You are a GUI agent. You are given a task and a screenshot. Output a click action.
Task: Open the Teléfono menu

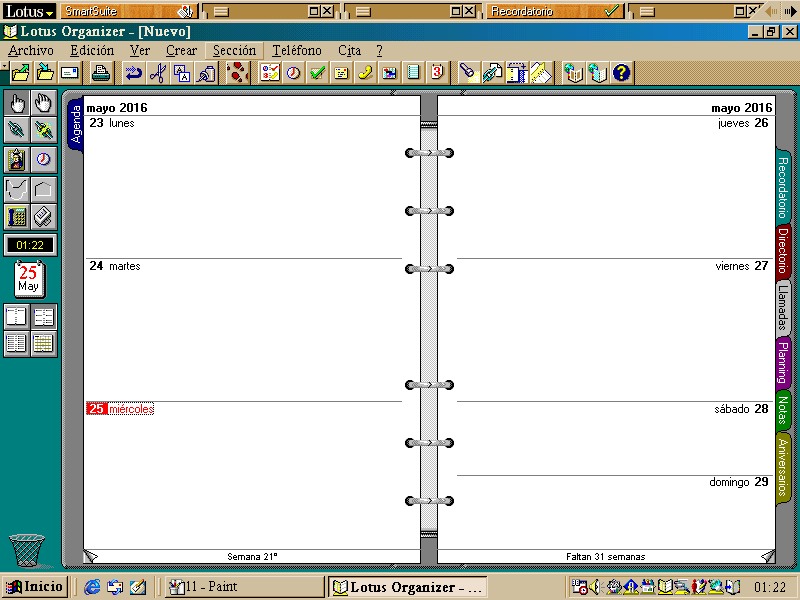click(x=296, y=51)
